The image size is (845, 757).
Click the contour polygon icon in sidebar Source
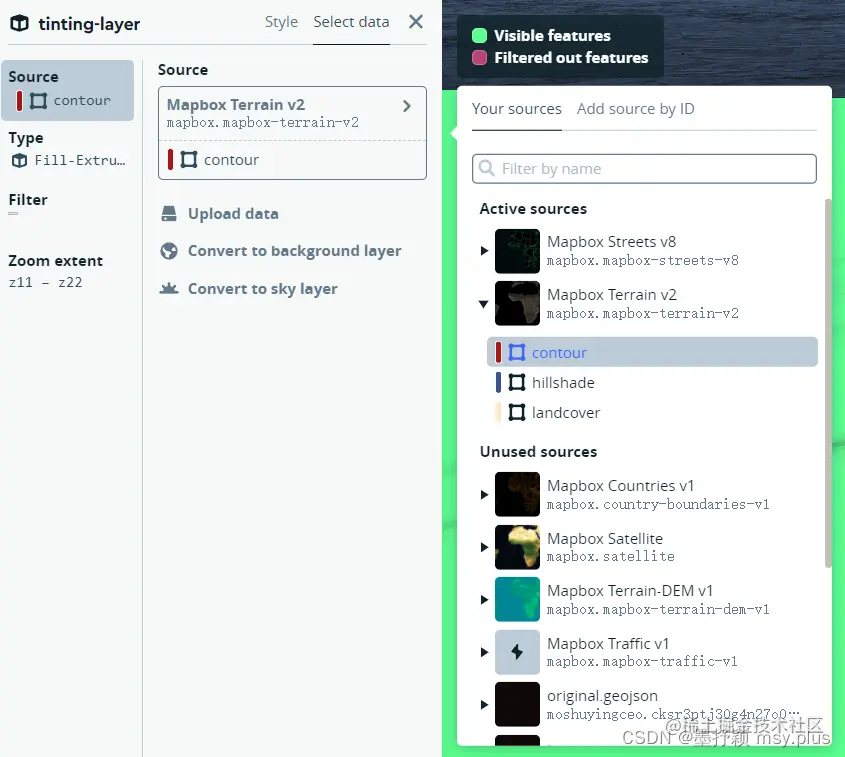point(38,101)
